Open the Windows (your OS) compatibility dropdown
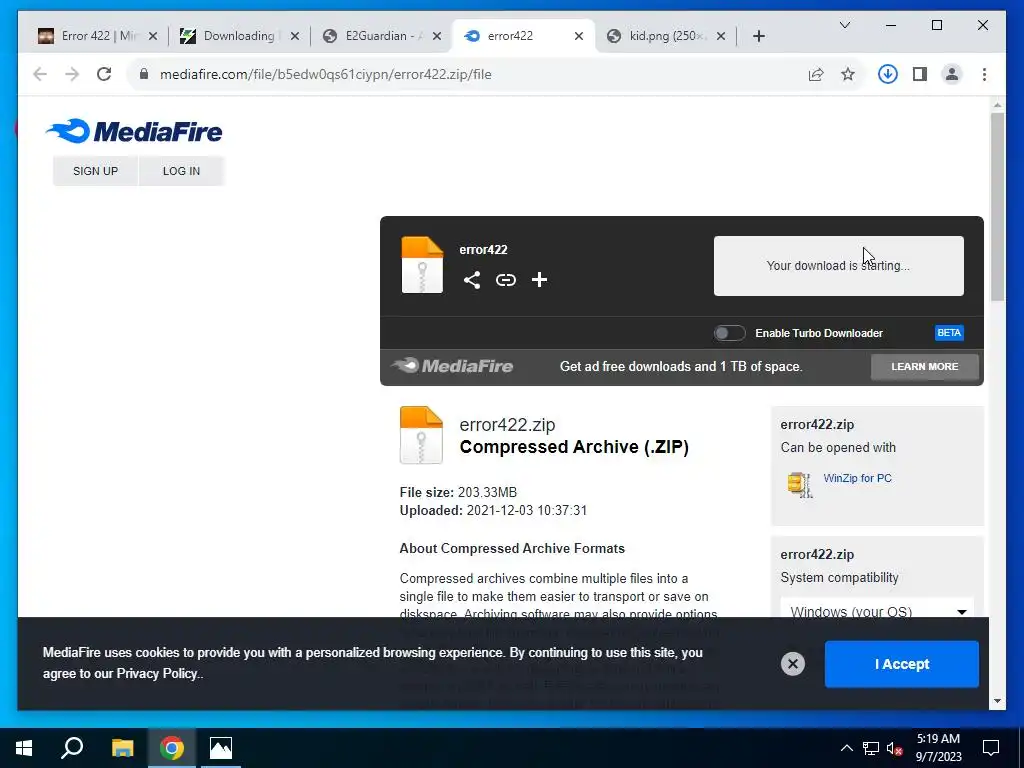The height and width of the screenshot is (768, 1024). click(x=877, y=612)
